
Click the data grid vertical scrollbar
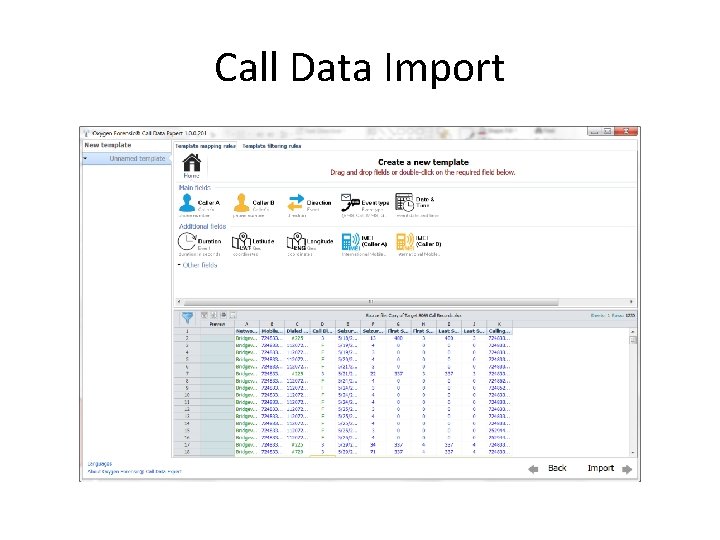coord(633,340)
